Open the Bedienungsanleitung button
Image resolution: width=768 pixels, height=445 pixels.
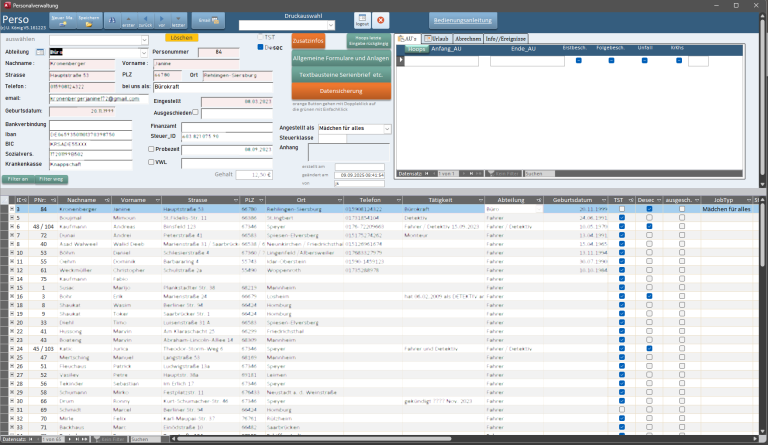pyautogui.click(x=463, y=20)
